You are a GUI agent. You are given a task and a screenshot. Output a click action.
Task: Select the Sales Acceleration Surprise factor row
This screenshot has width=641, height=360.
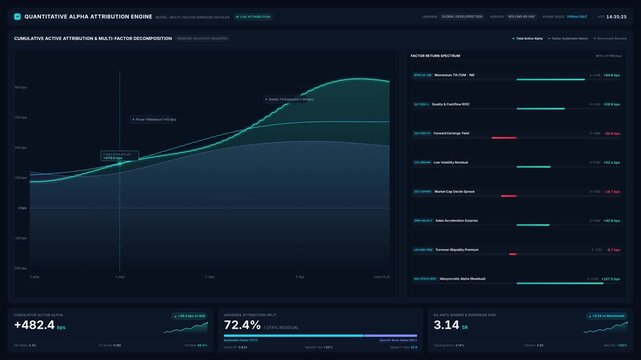(517, 221)
